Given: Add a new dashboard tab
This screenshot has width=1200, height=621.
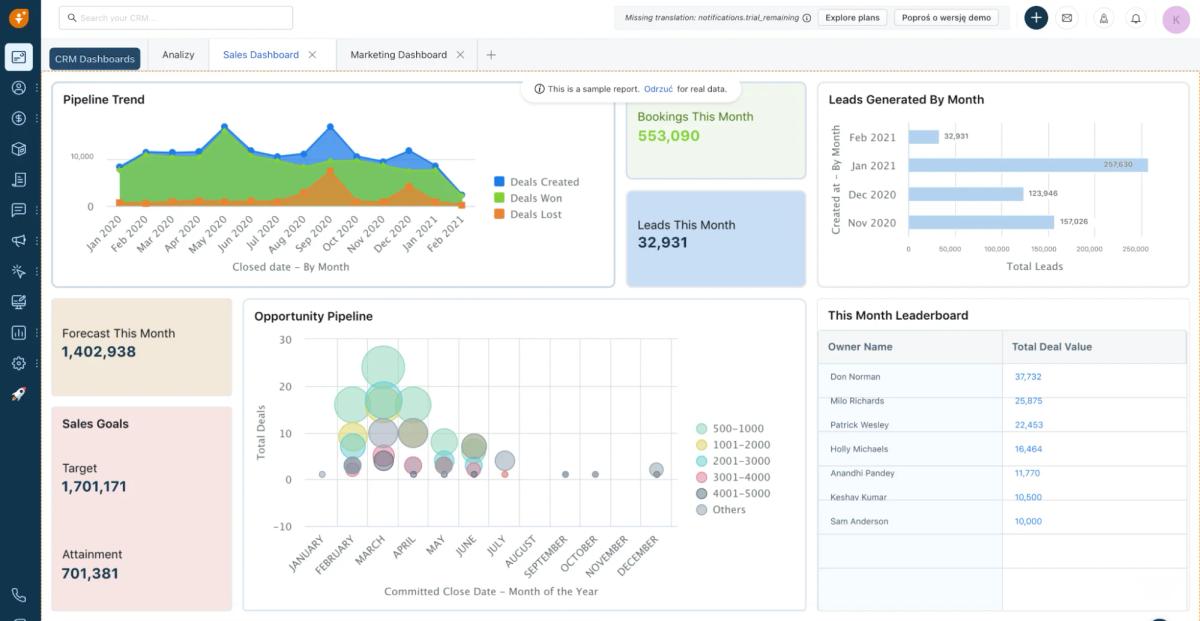Looking at the screenshot, I should 491,55.
